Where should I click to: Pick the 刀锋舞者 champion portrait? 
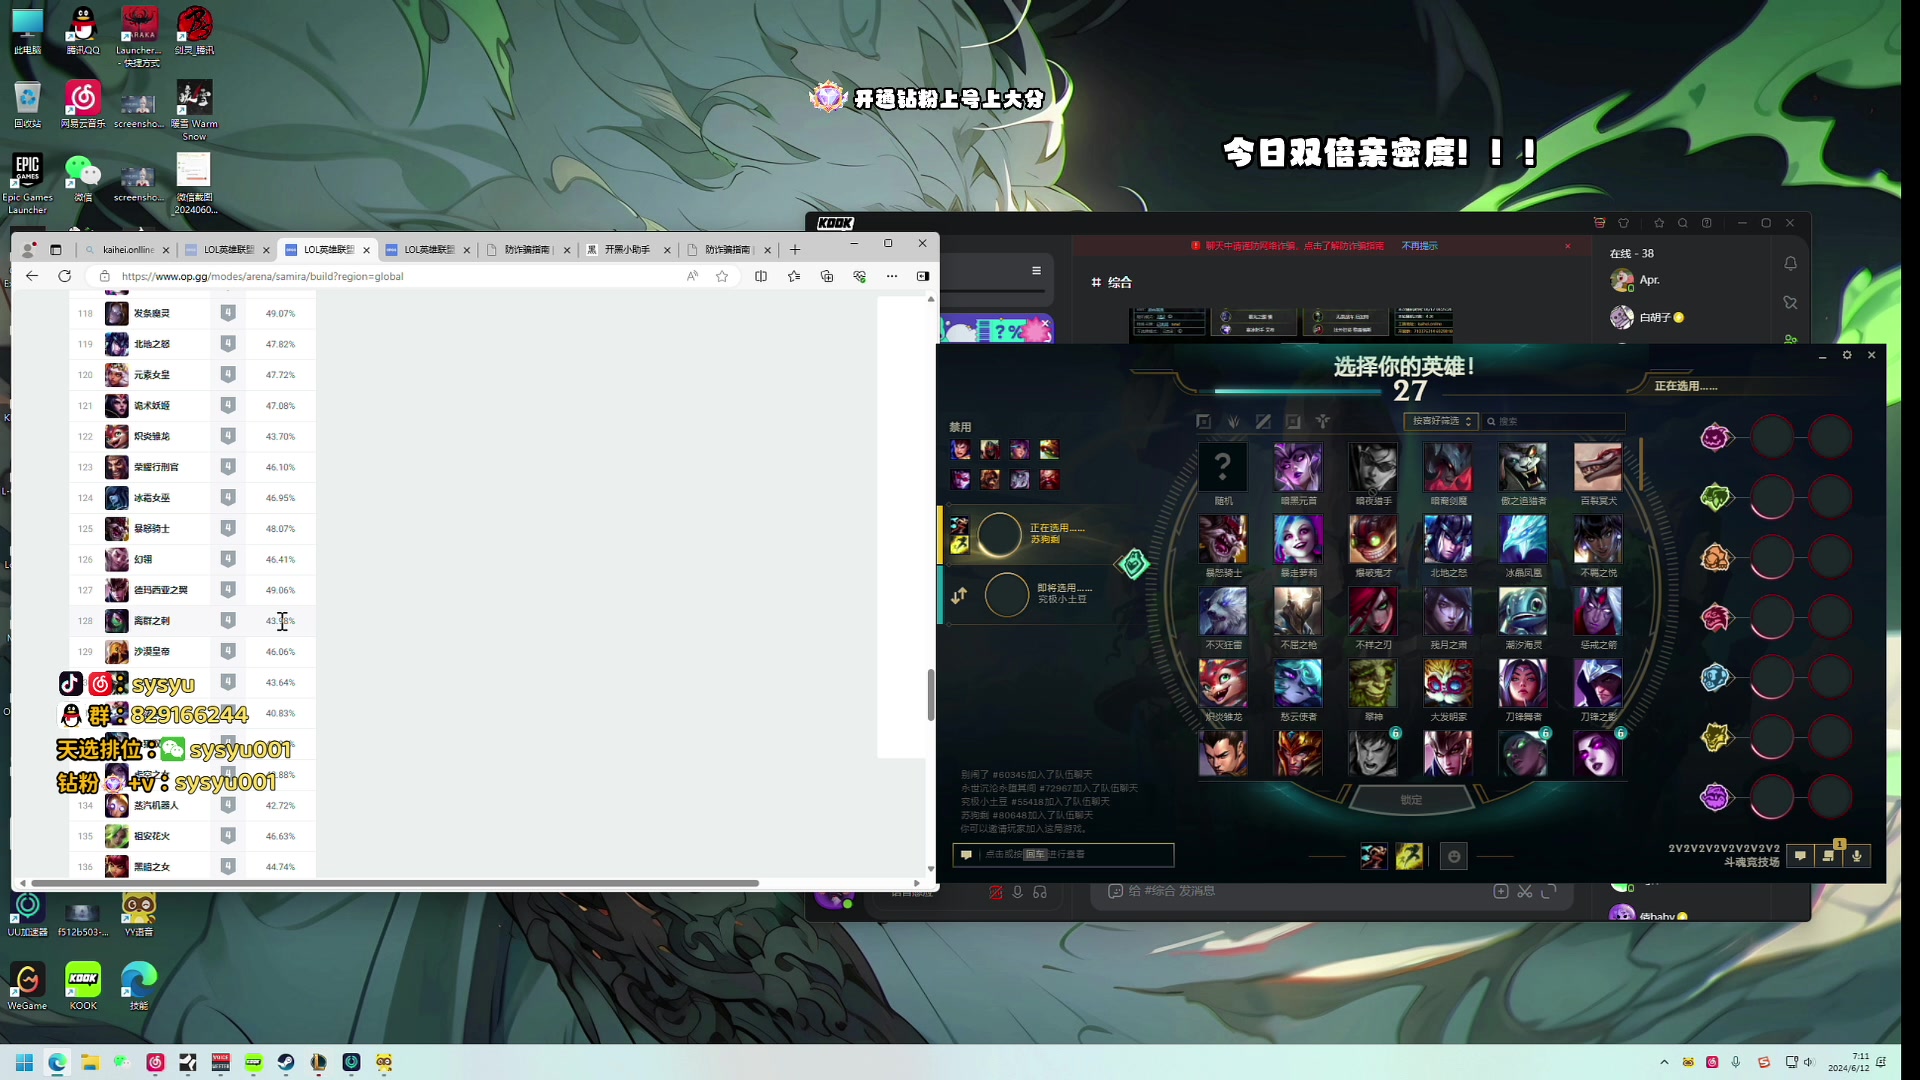pos(1523,684)
